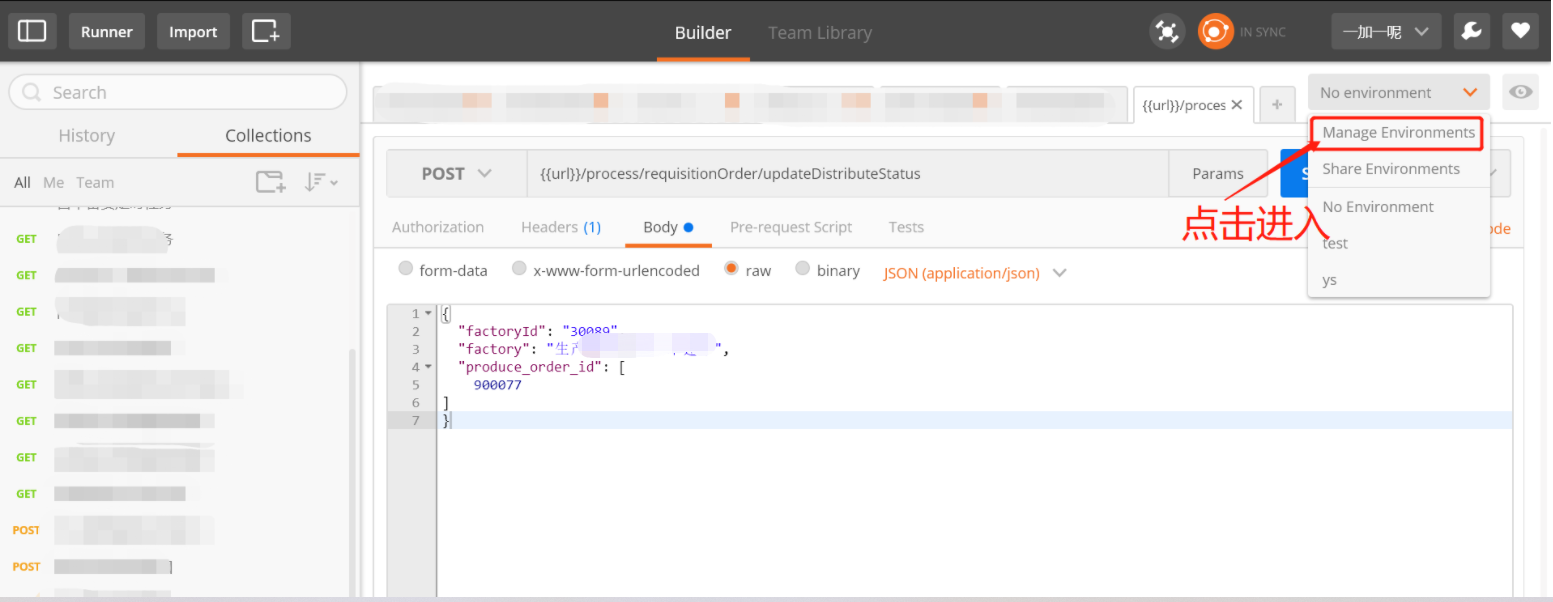Select the ys environment
This screenshot has width=1553, height=602.
coord(1329,280)
